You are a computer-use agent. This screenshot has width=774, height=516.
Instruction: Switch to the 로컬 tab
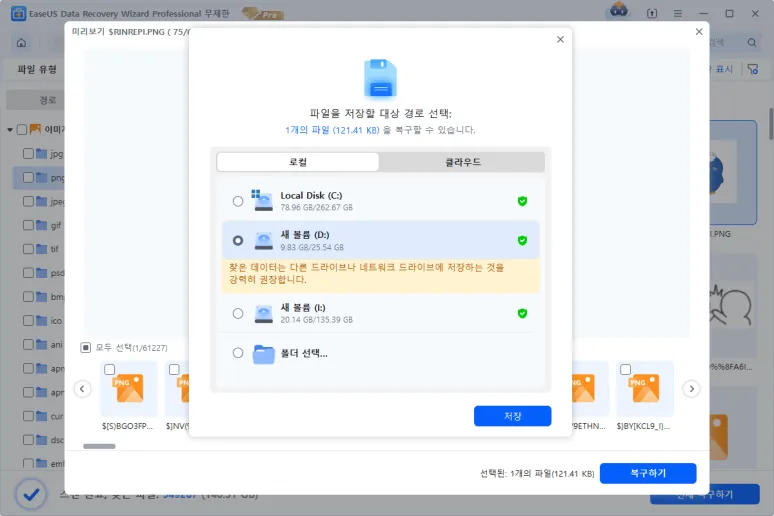(298, 162)
